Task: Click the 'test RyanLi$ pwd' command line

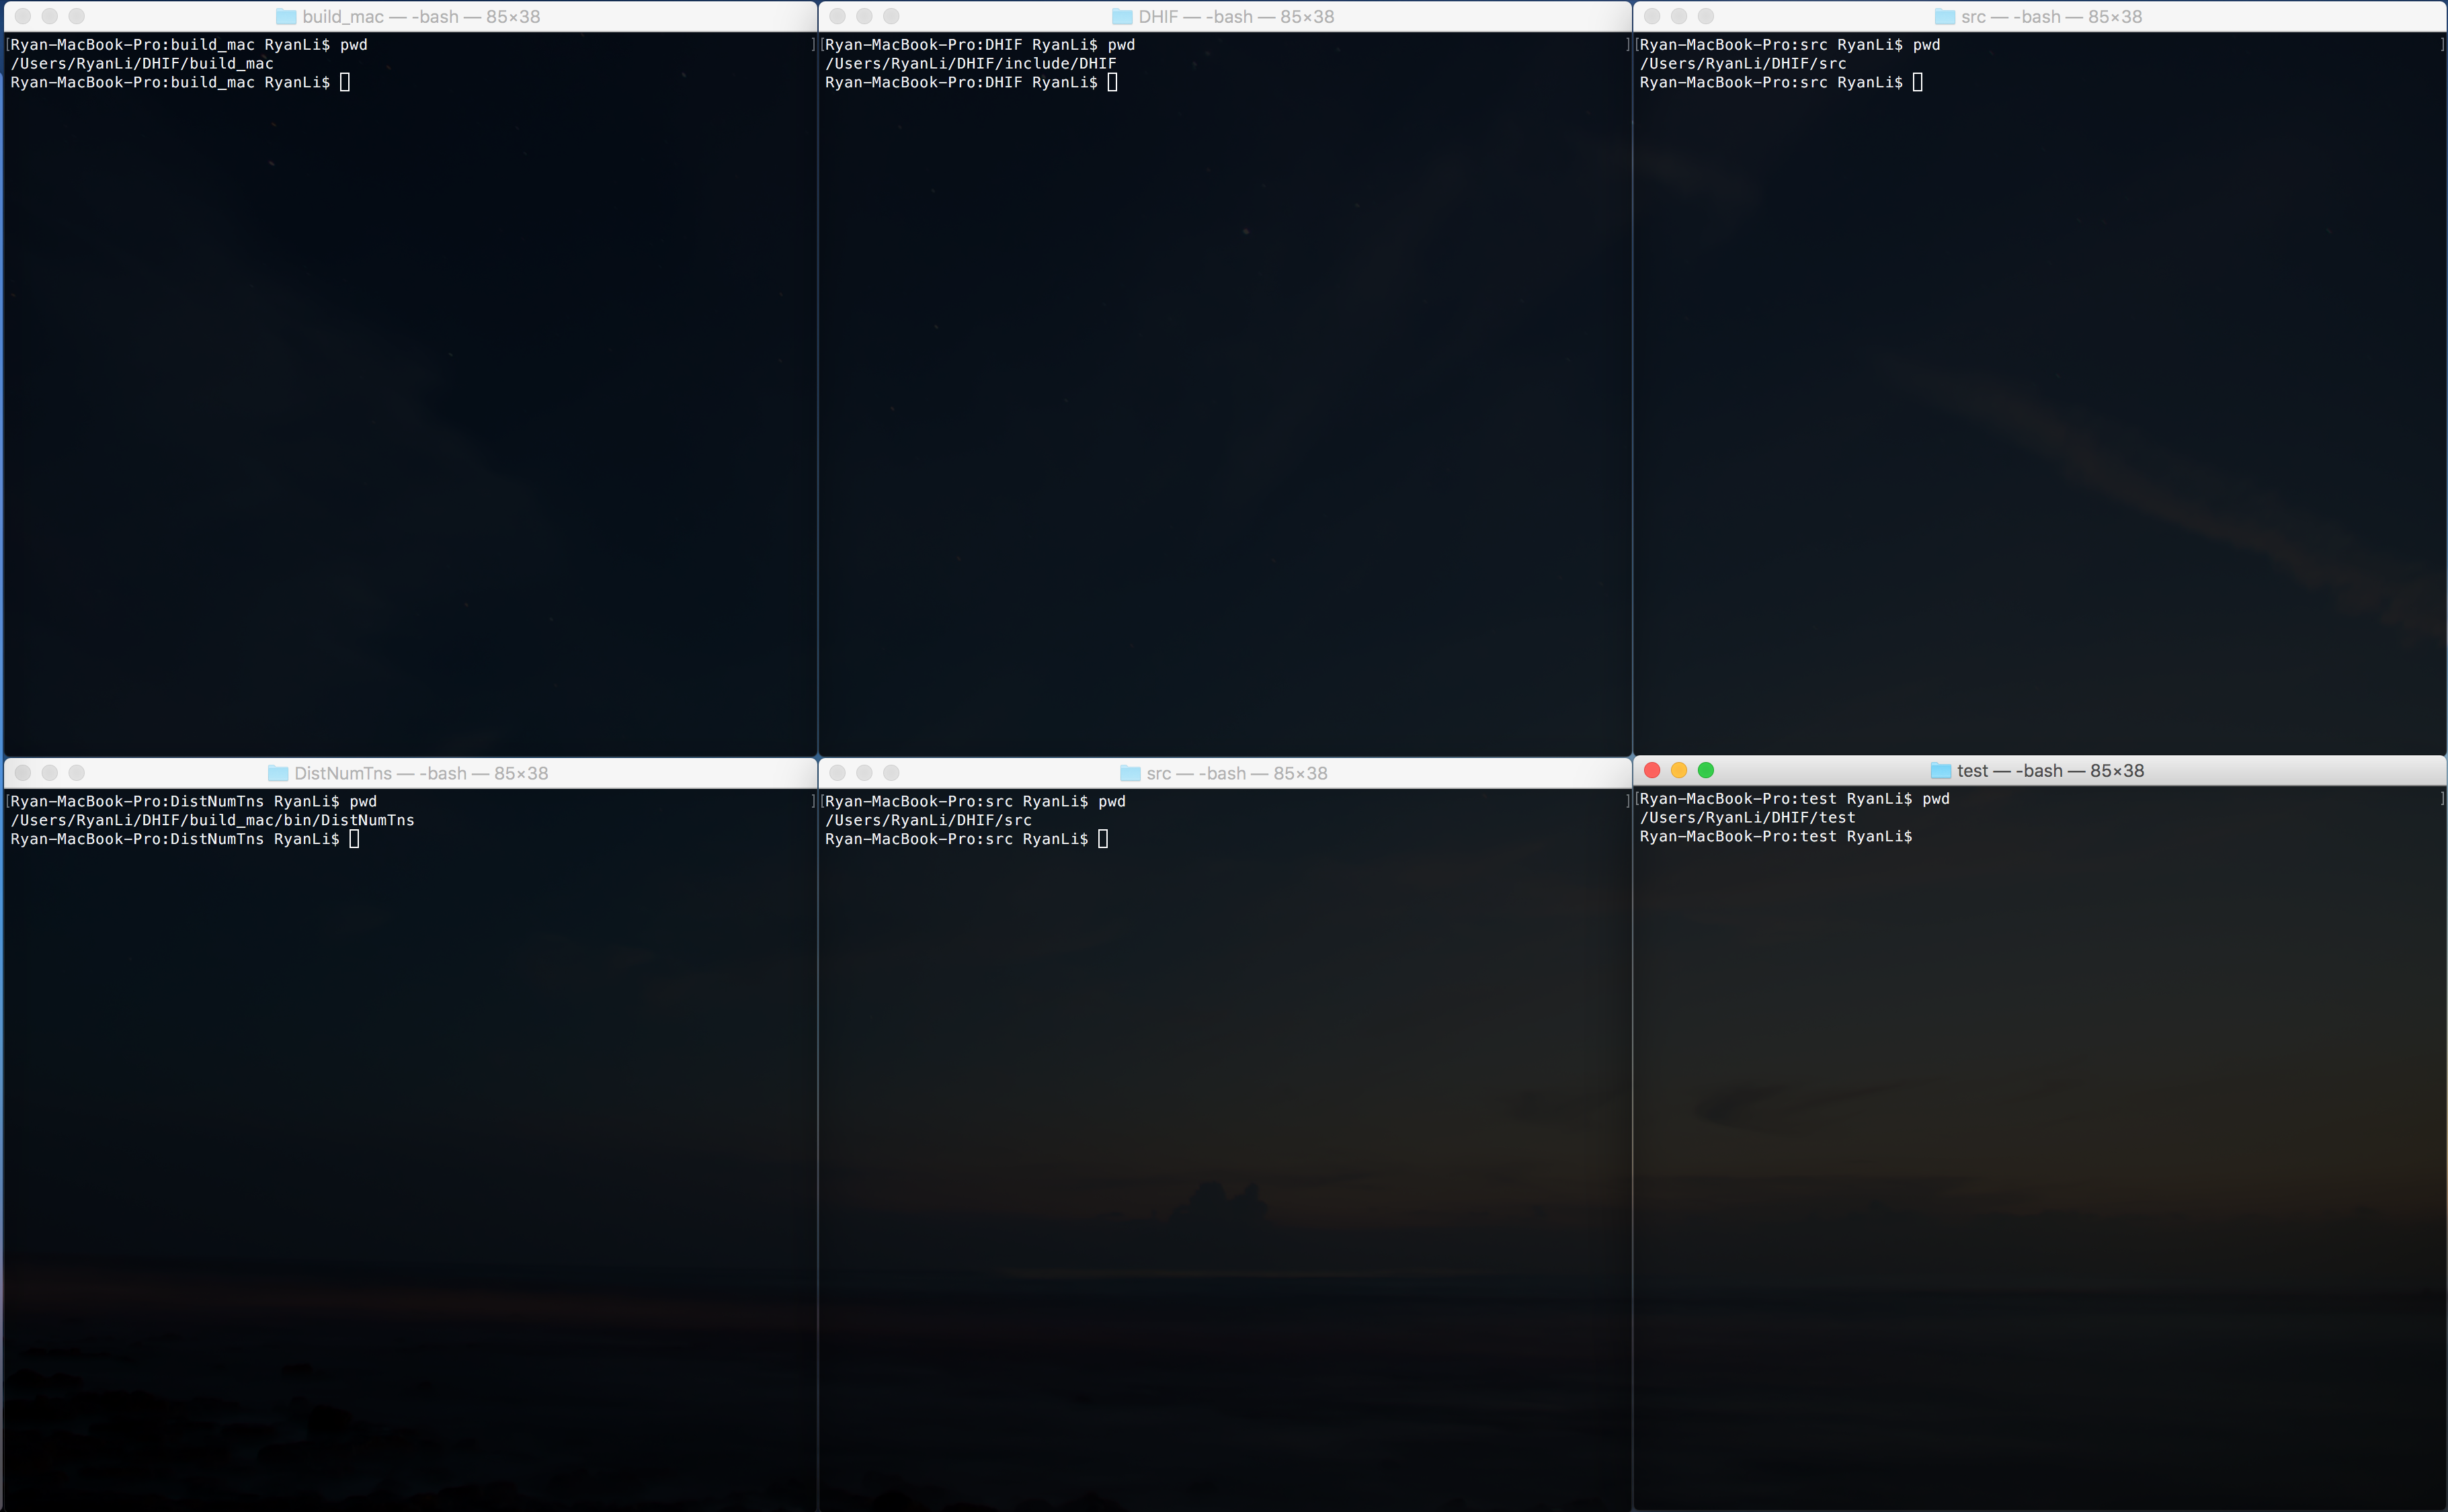Action: coord(1795,798)
